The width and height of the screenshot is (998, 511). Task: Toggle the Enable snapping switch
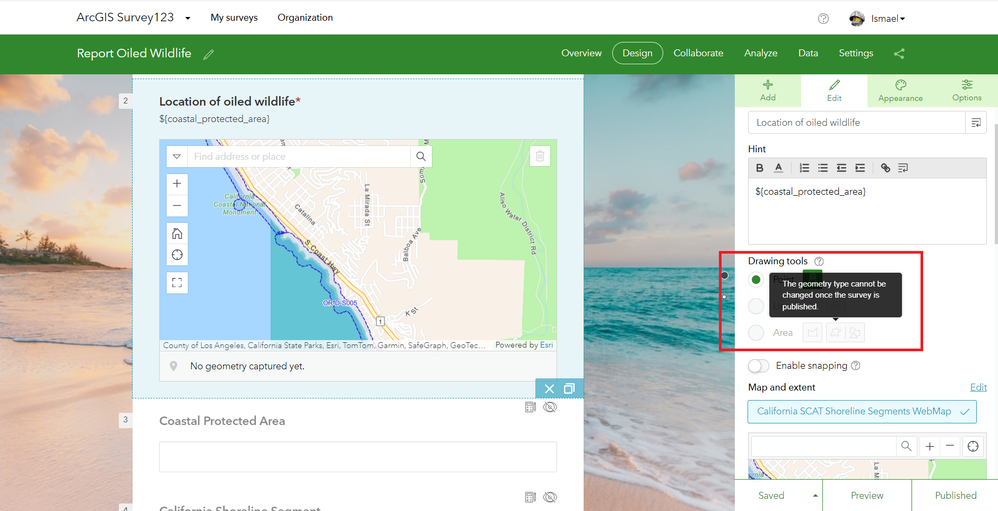[759, 366]
